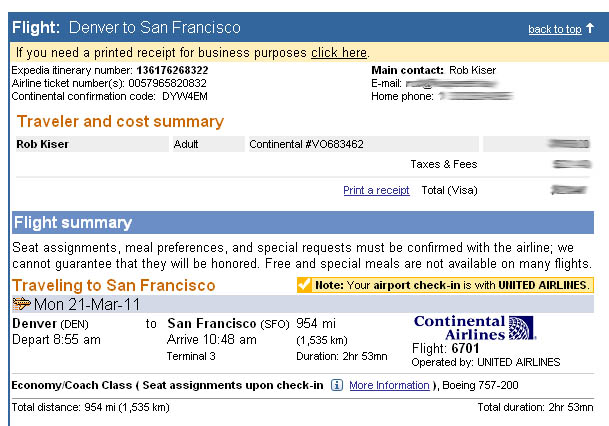Click the info icon beside More Information
Screen dimensions: 609x426
click(x=336, y=385)
